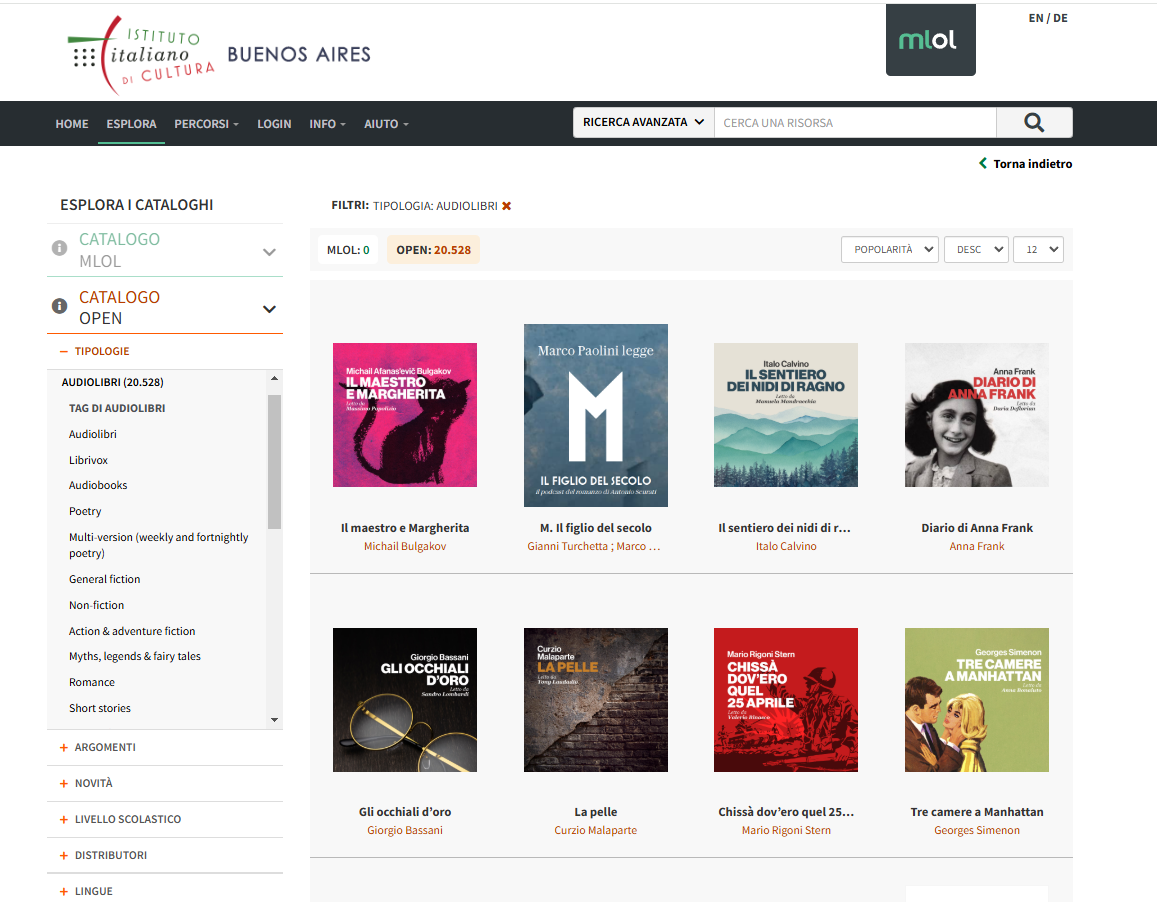Open author link Curzio Malaparte
Viewport: 1157px width, 902px height.
(x=595, y=830)
